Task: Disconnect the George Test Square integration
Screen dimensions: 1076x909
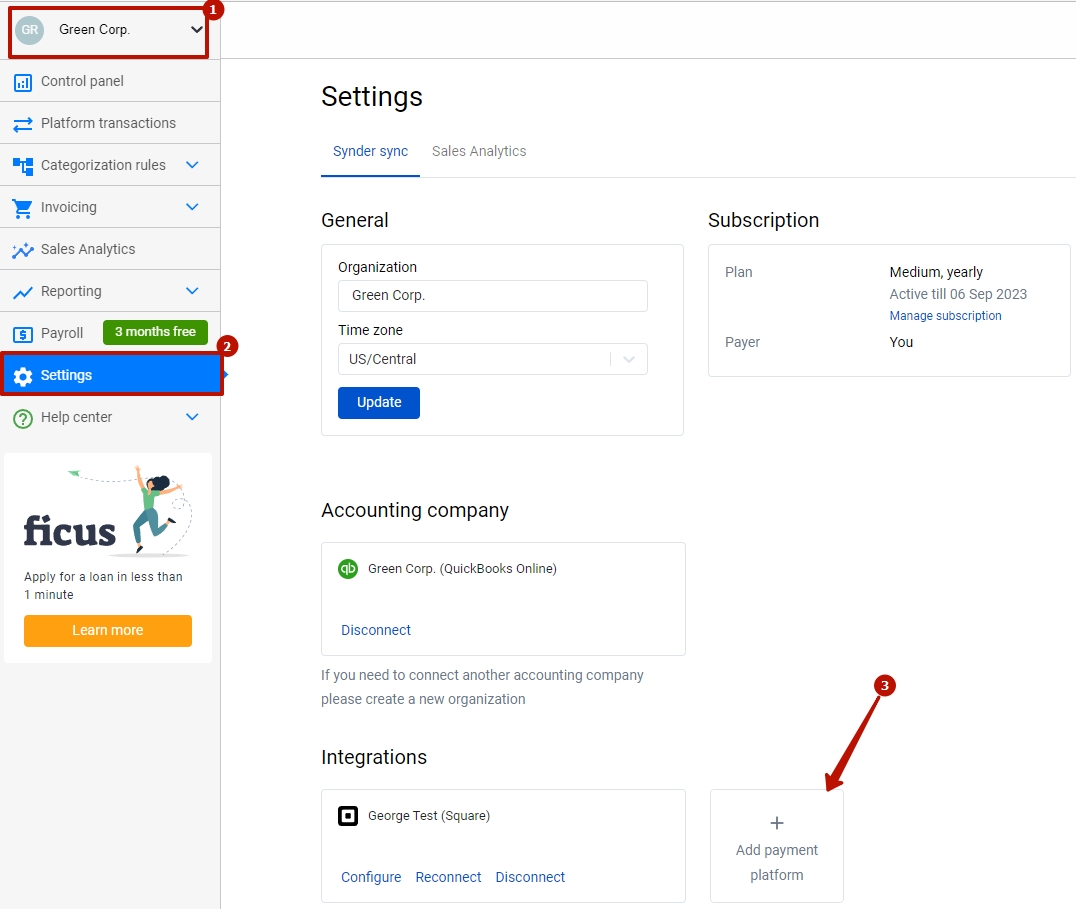Action: (530, 877)
